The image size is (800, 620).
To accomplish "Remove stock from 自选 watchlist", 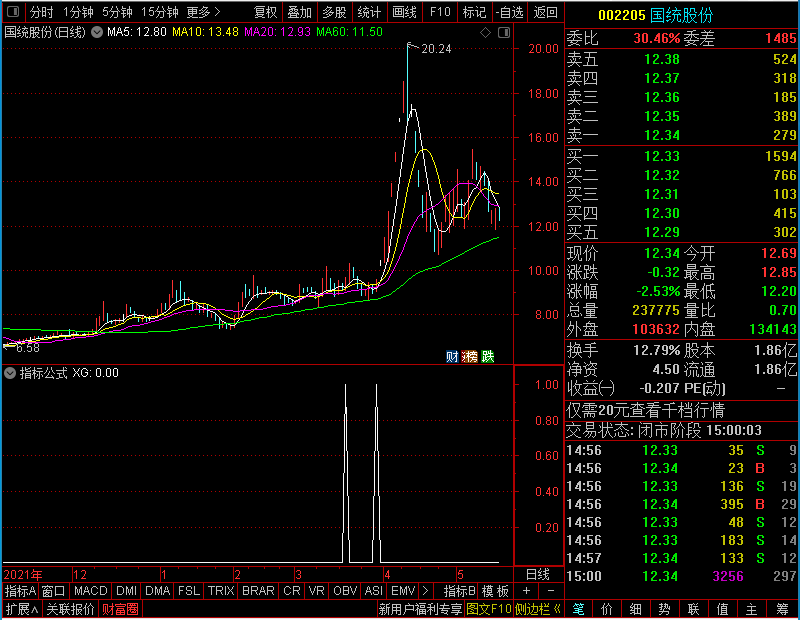I will coord(510,12).
